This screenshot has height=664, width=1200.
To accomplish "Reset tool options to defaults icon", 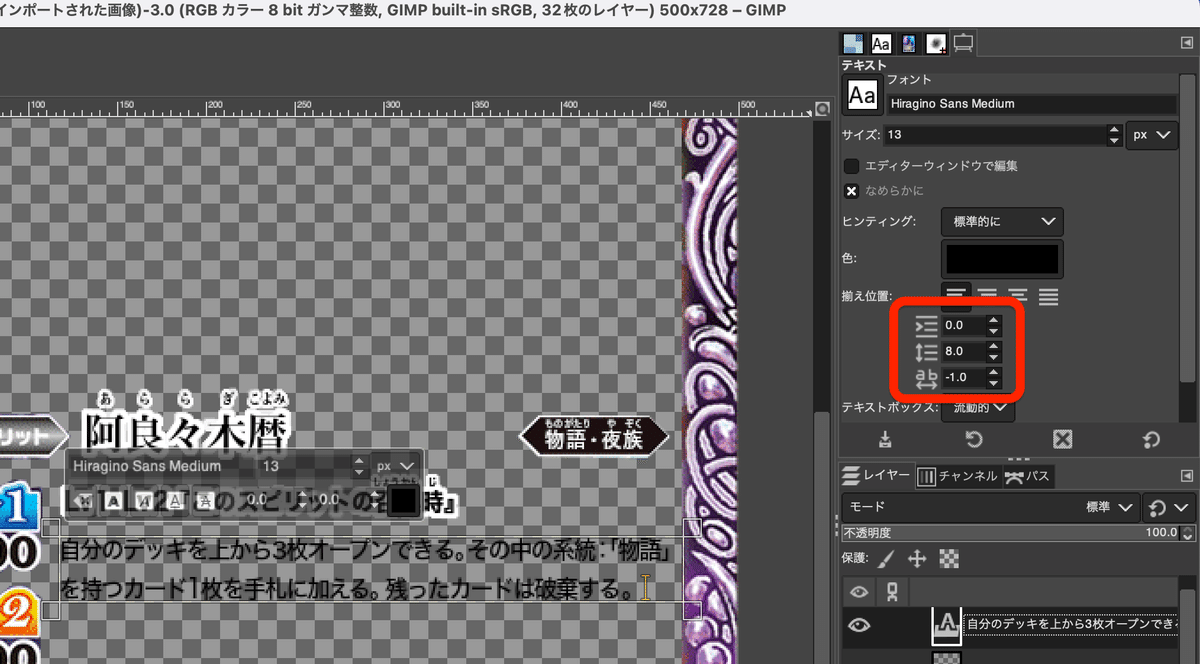I will point(1151,440).
